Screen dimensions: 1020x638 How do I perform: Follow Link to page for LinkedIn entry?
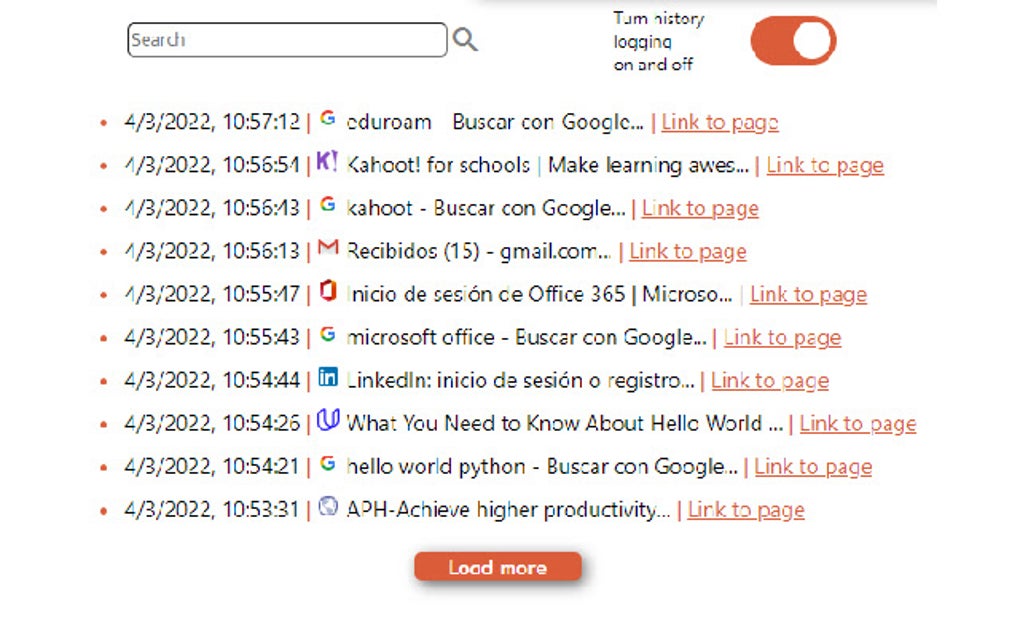pyautogui.click(x=770, y=381)
